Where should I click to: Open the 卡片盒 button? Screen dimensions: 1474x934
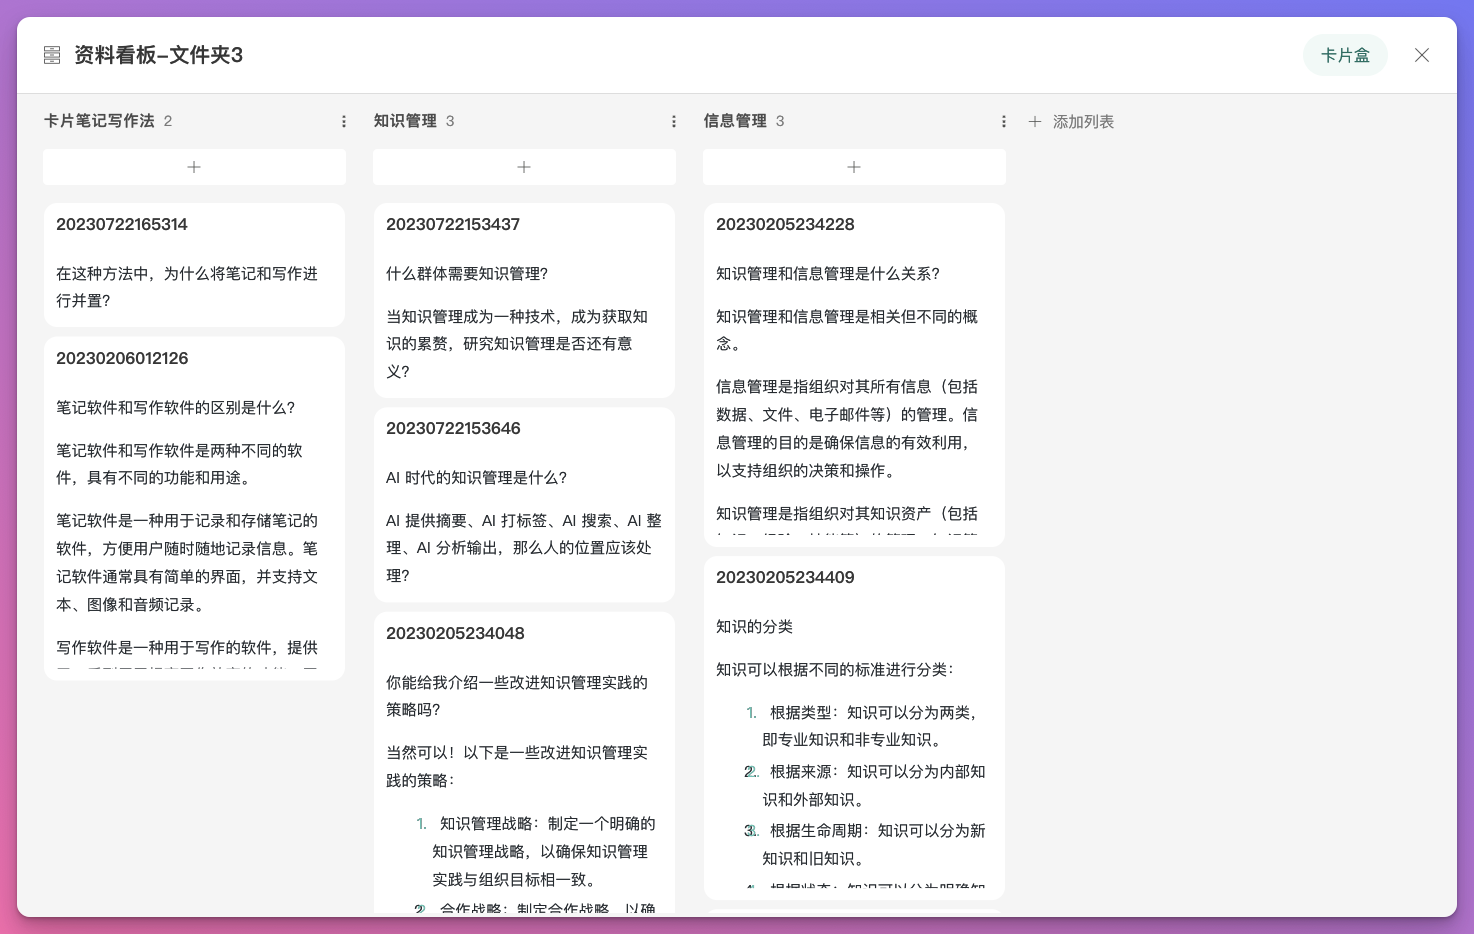click(x=1345, y=55)
